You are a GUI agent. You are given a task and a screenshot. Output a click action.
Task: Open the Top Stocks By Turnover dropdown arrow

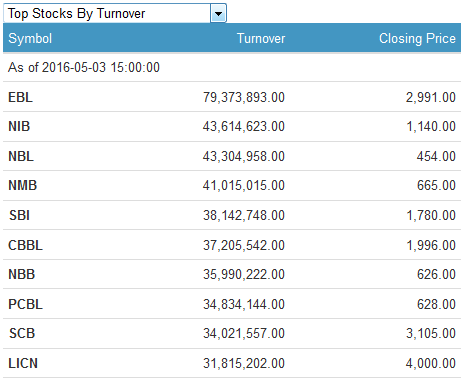coord(218,13)
